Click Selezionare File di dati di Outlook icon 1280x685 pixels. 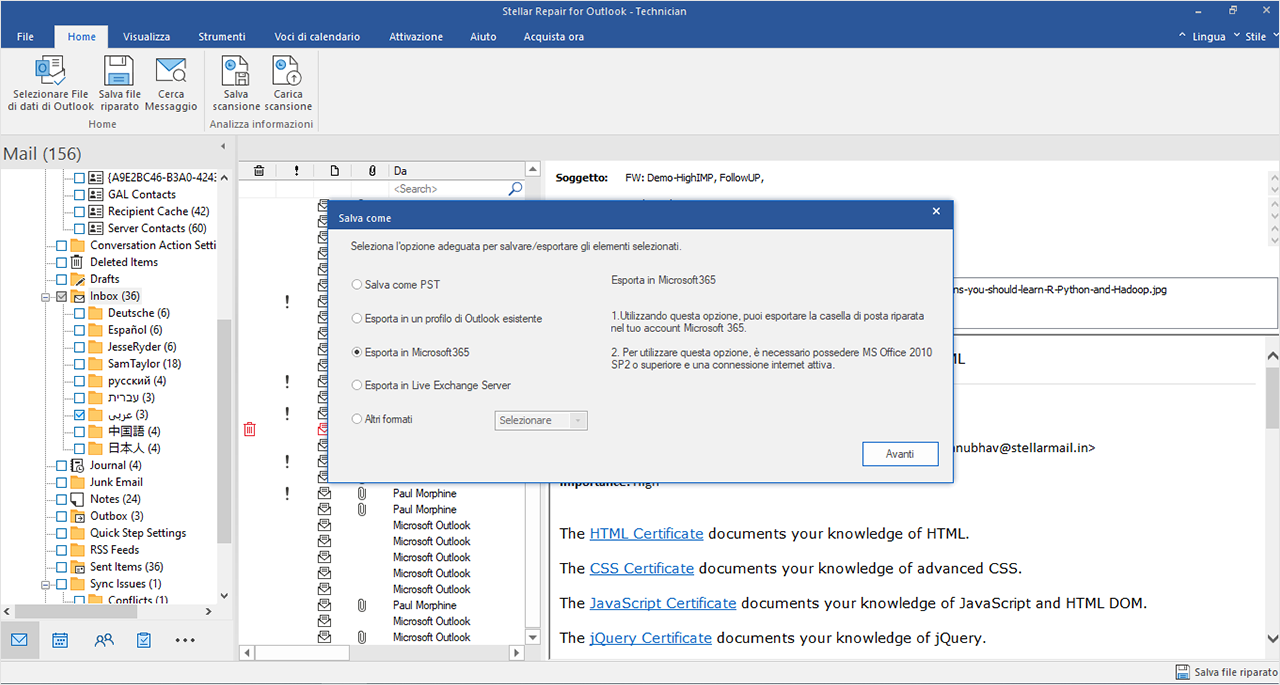50,70
